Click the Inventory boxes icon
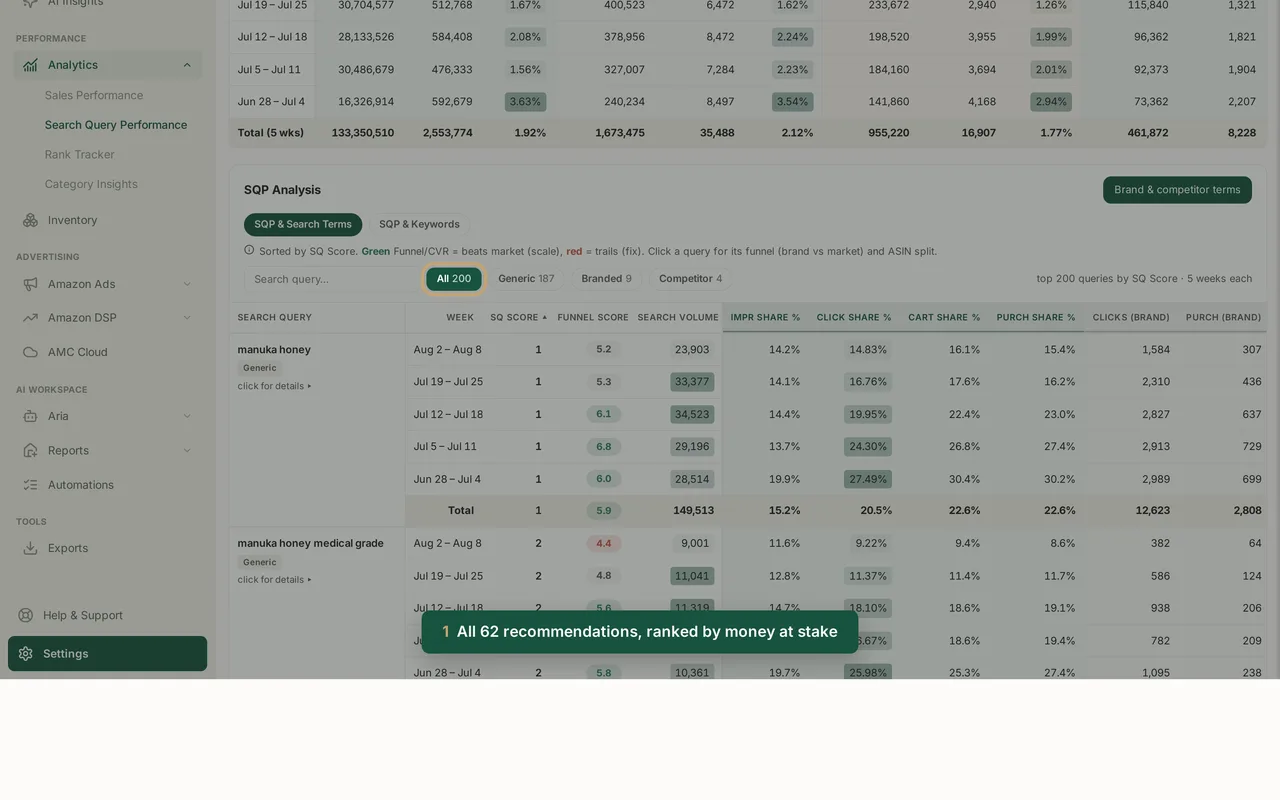The width and height of the screenshot is (1280, 800). 30,220
